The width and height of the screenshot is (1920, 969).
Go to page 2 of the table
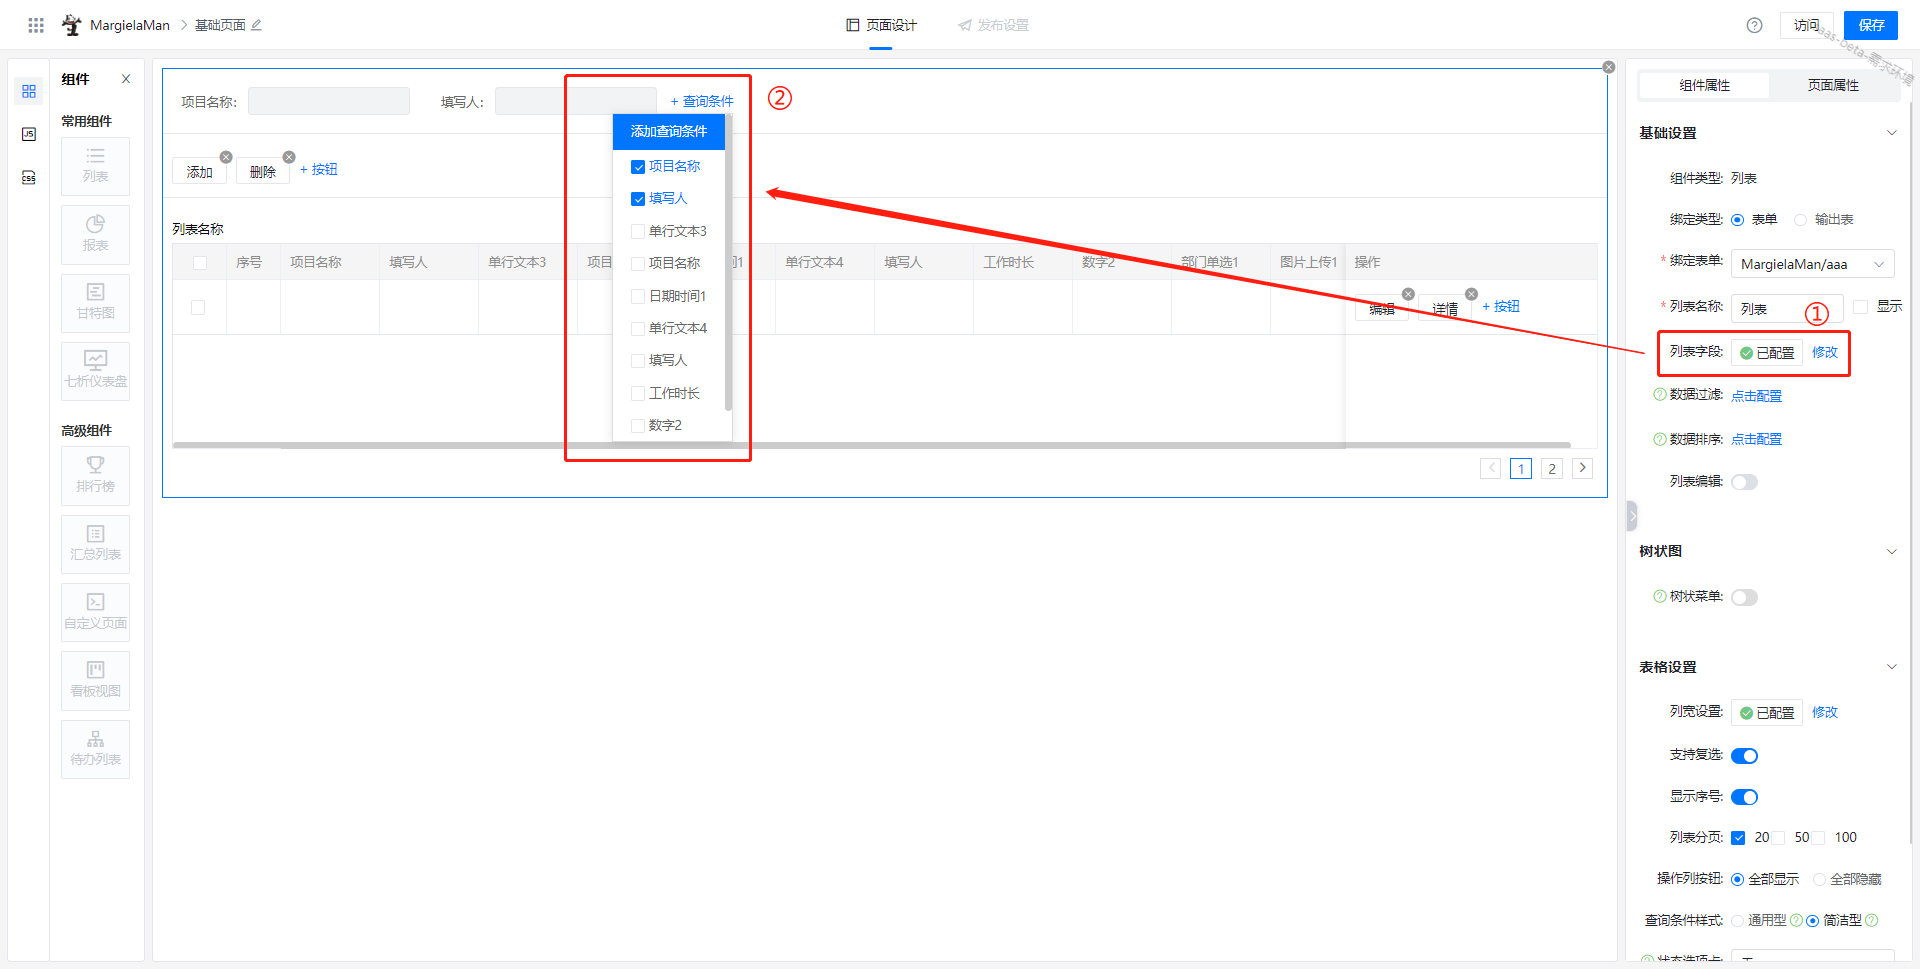1552,468
